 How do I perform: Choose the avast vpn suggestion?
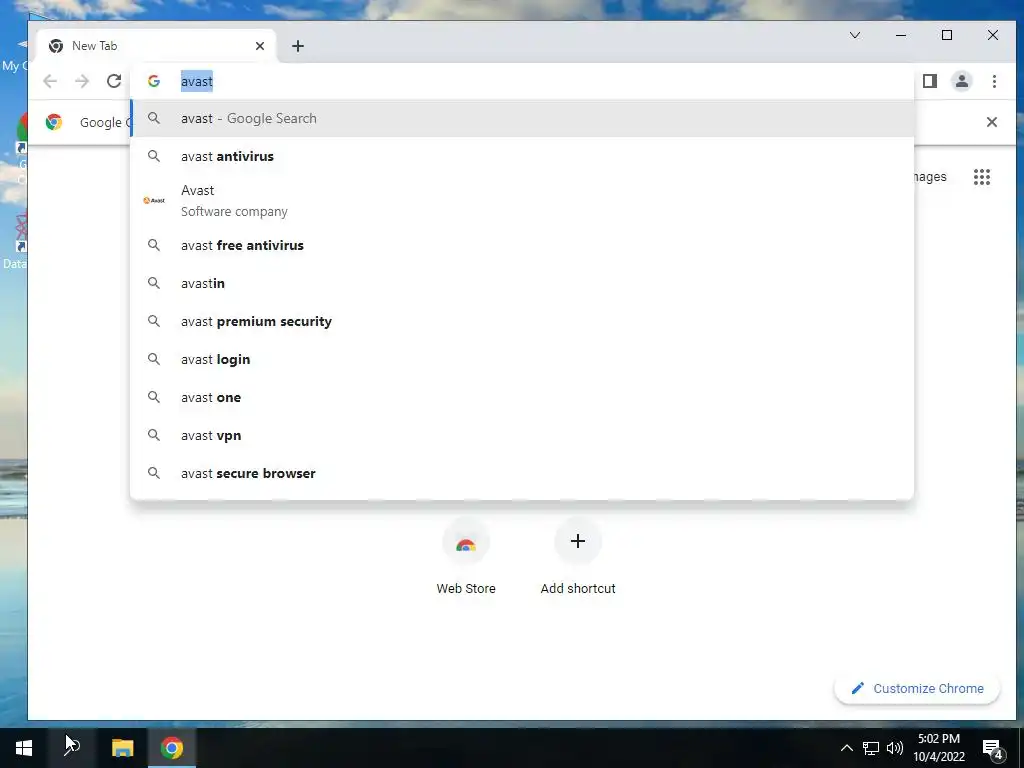[x=522, y=435]
